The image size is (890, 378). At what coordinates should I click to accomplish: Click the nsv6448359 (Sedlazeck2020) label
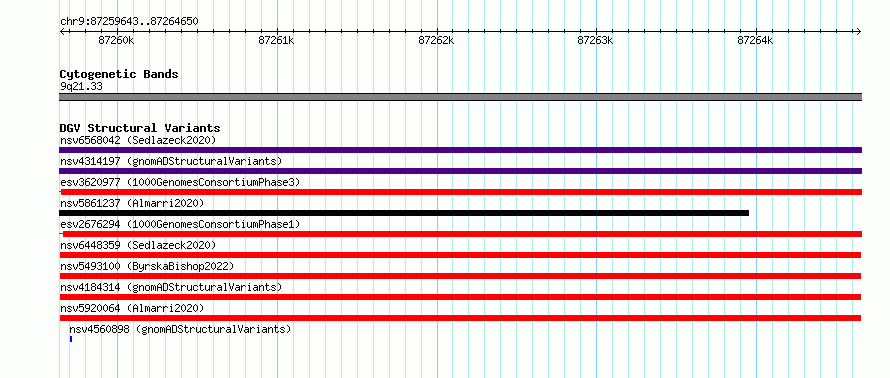tap(138, 245)
